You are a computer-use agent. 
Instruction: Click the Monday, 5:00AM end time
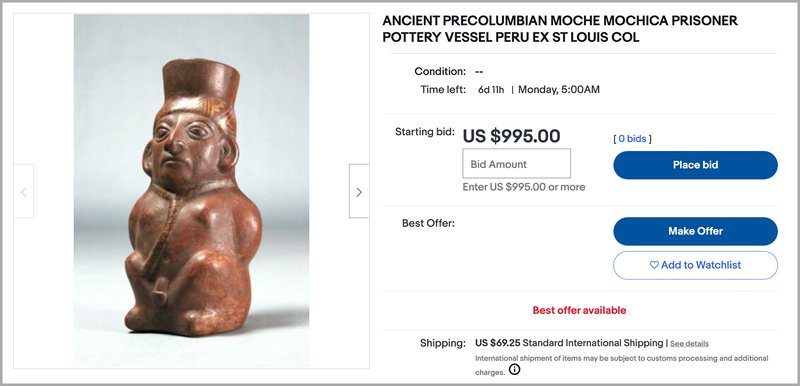(559, 90)
